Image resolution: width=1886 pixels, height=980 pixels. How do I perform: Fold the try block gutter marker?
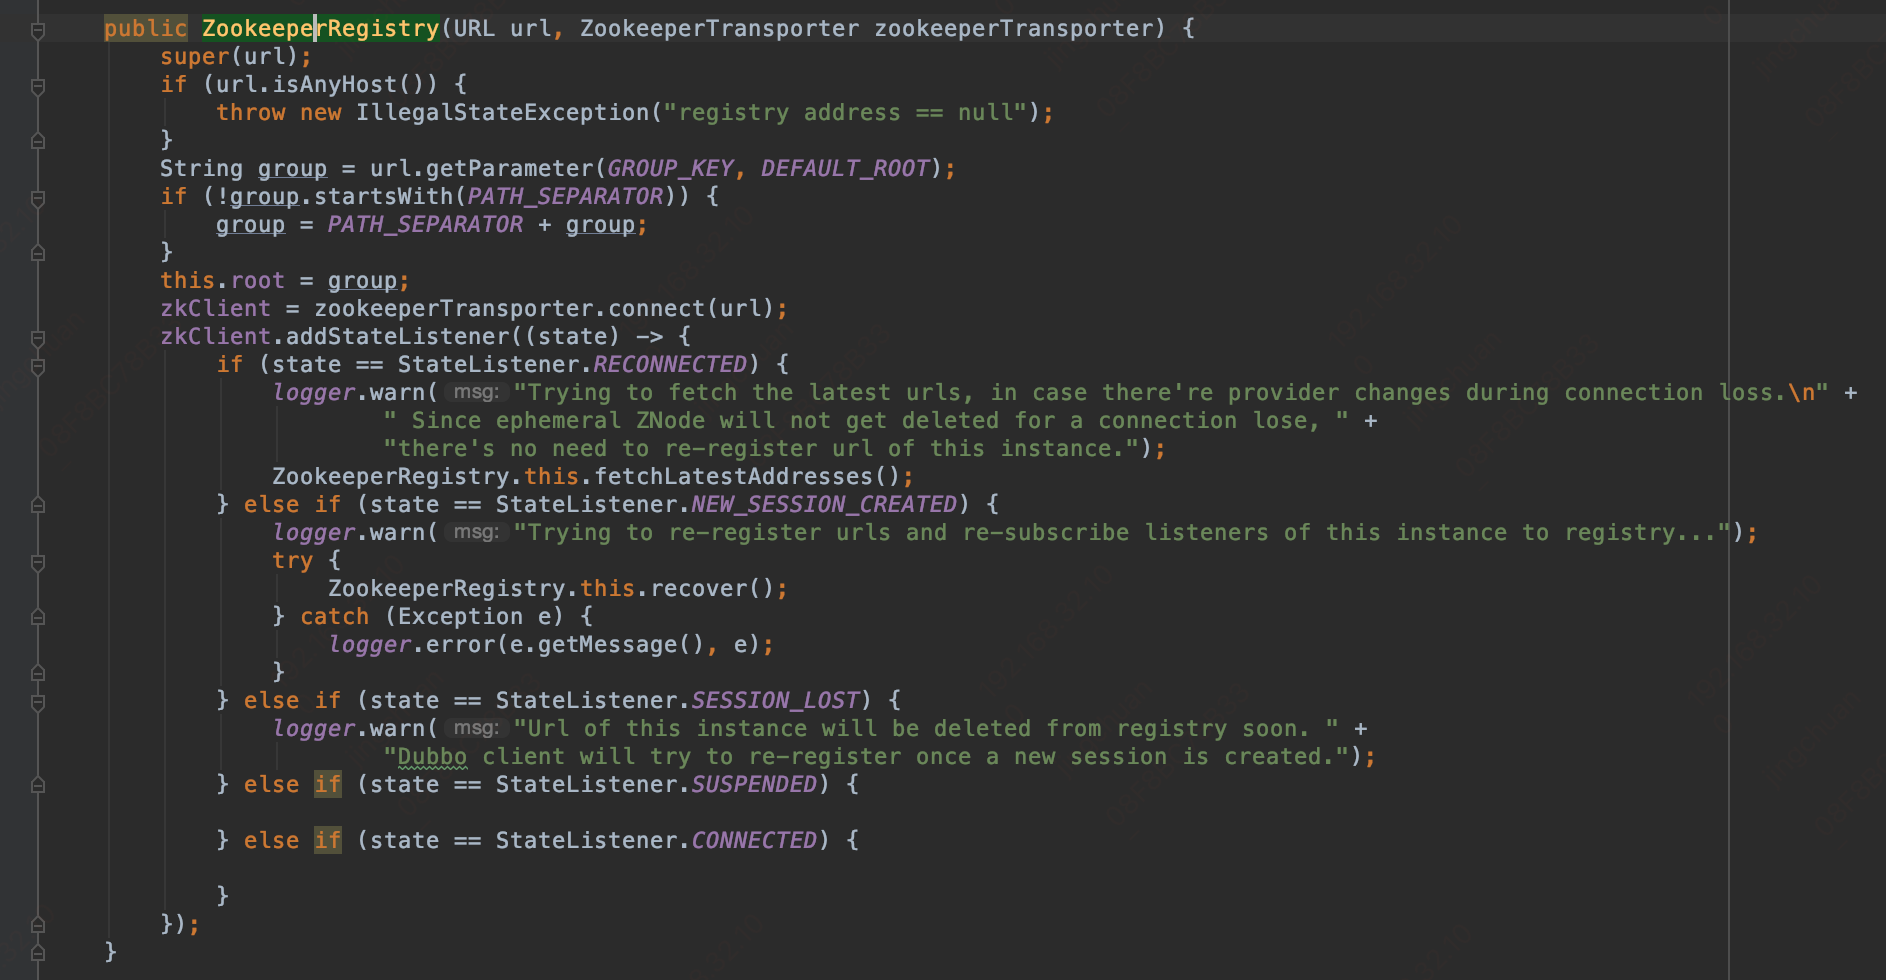(38, 562)
